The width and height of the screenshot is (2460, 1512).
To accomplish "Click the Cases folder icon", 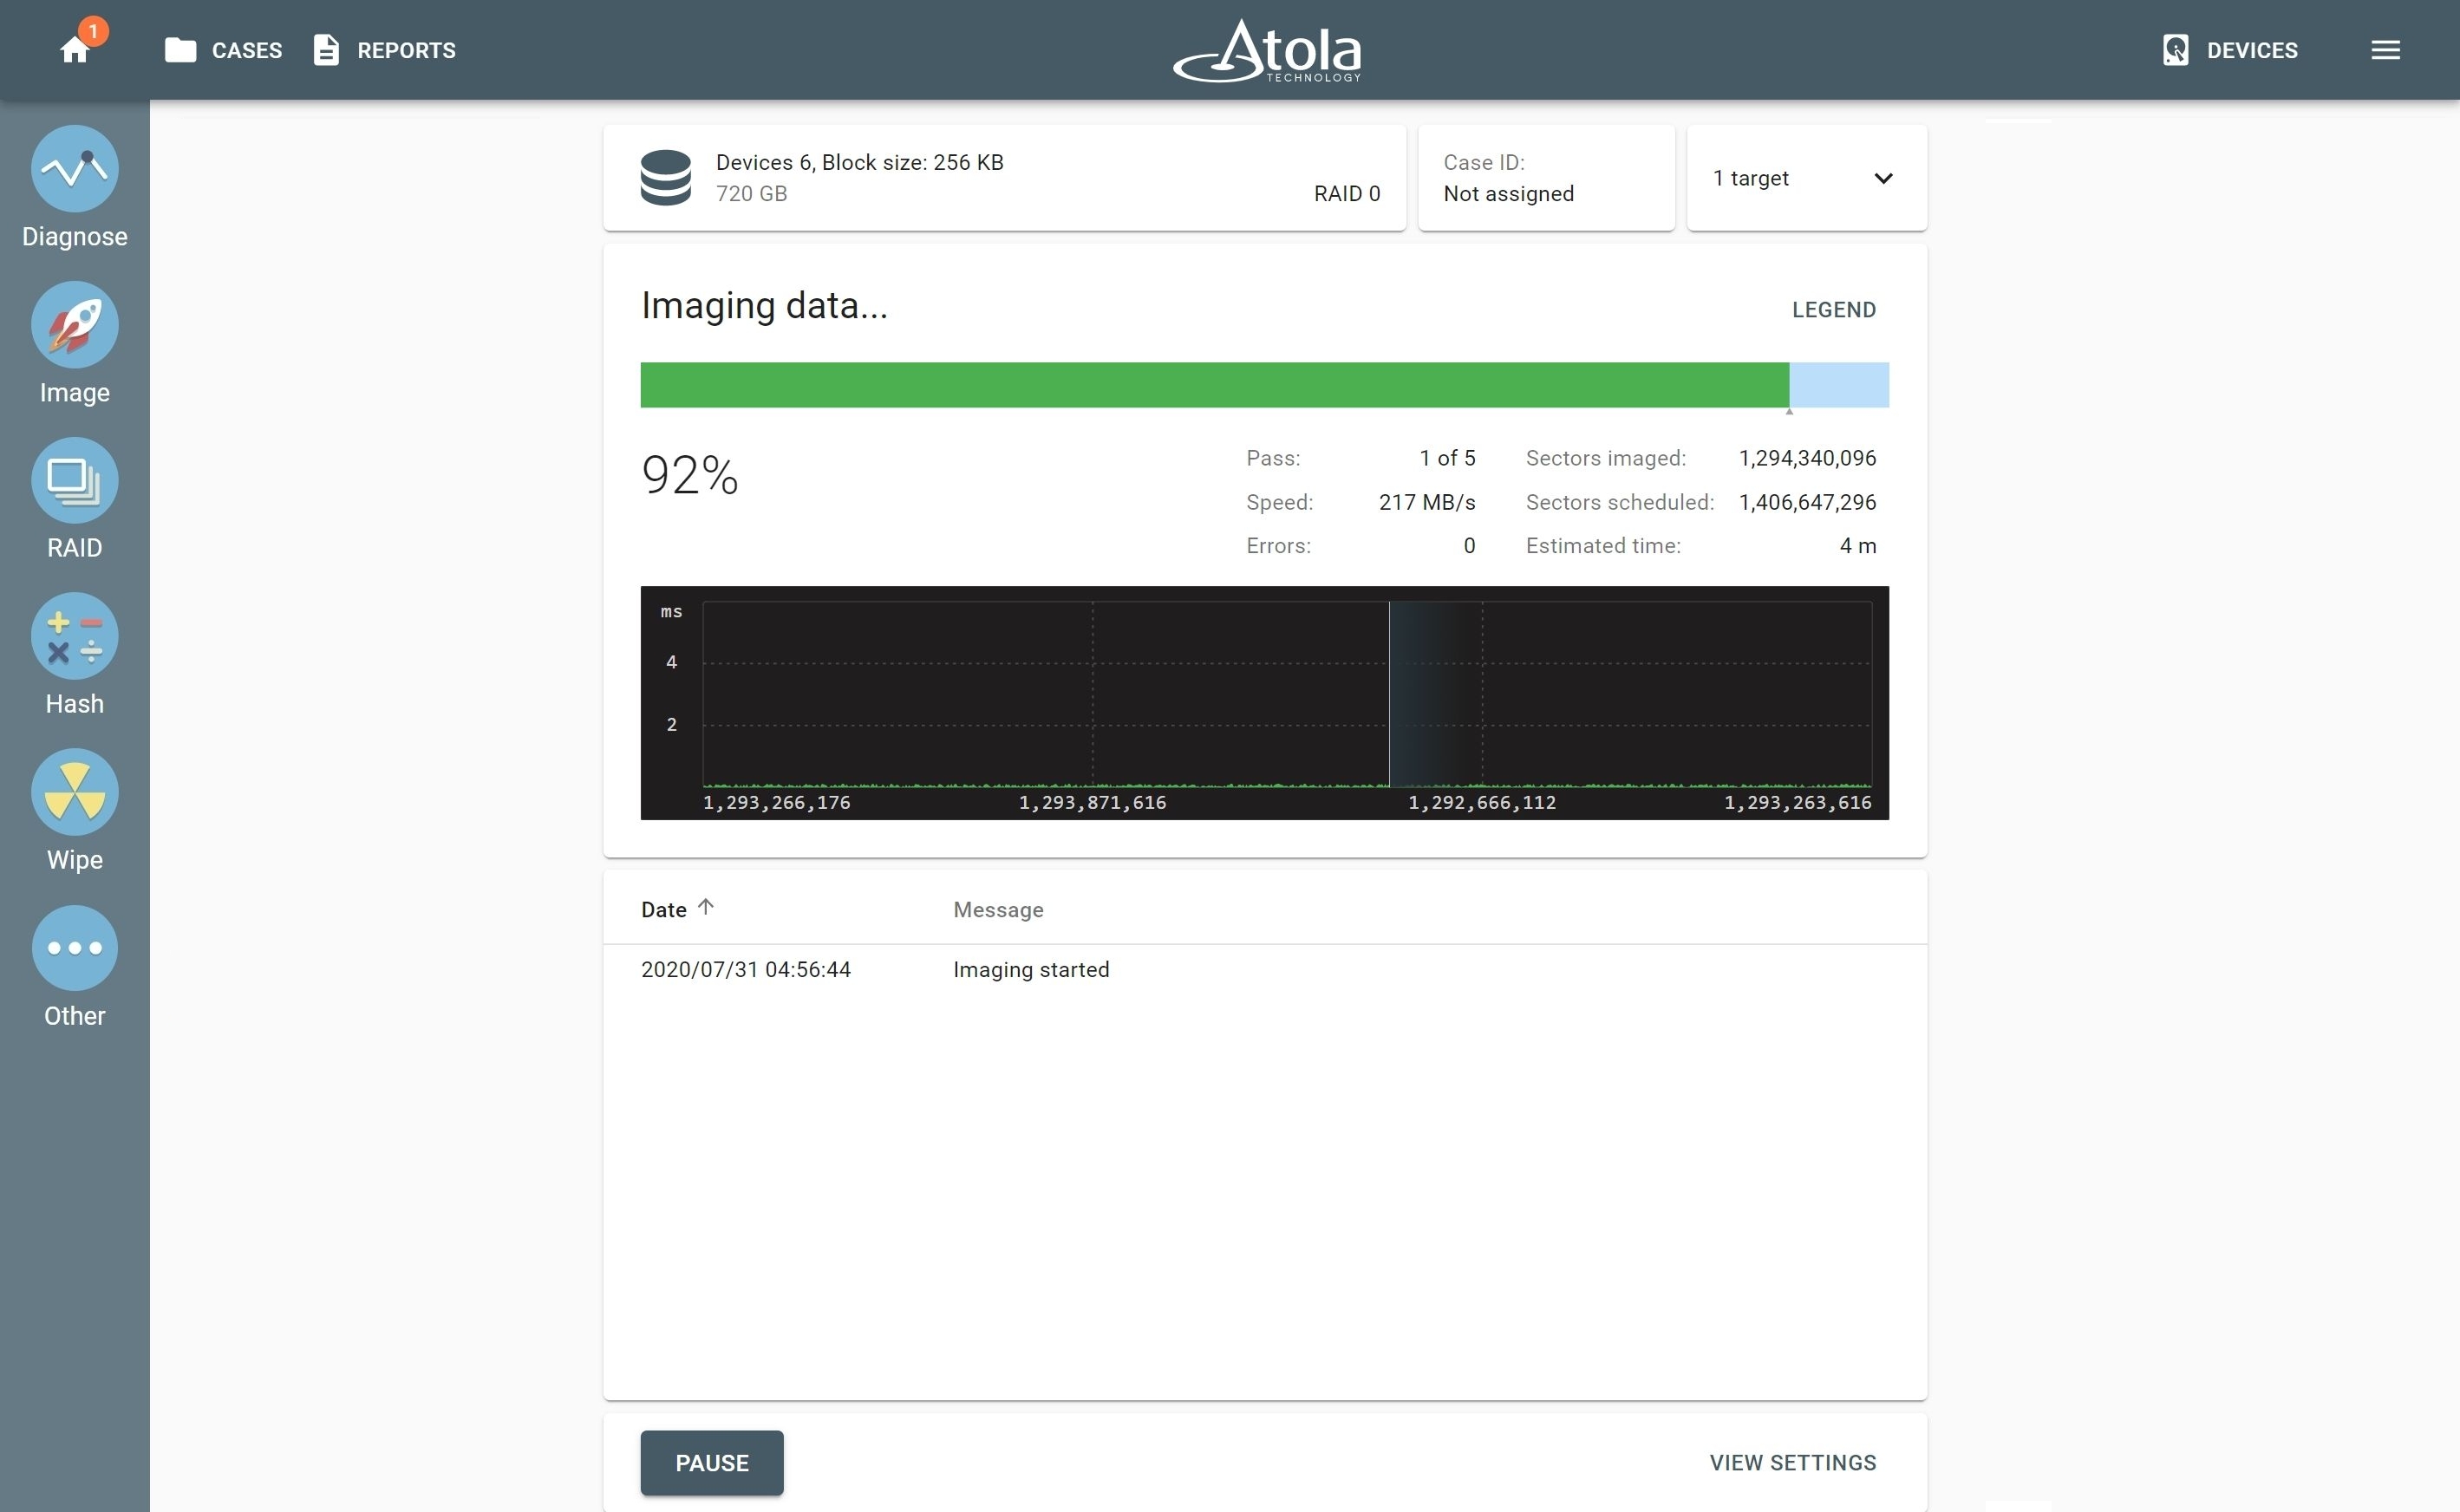I will coord(180,50).
